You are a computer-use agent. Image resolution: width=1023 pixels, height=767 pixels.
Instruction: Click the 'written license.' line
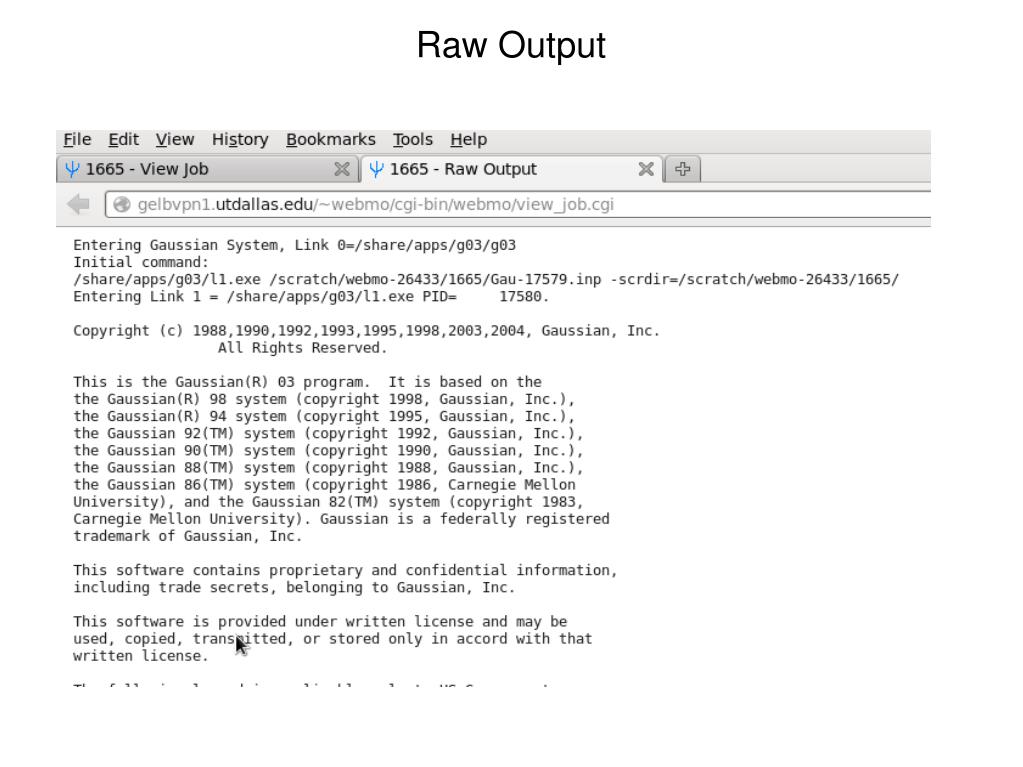coord(140,655)
